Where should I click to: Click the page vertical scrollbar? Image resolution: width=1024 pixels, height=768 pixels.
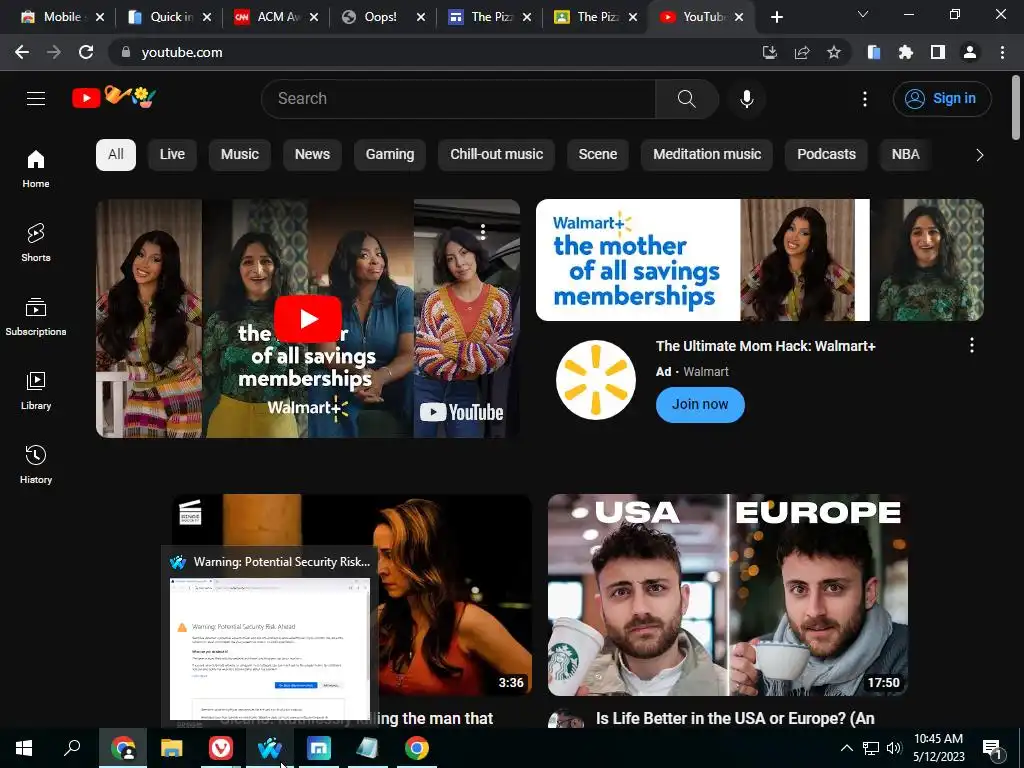point(1016,108)
